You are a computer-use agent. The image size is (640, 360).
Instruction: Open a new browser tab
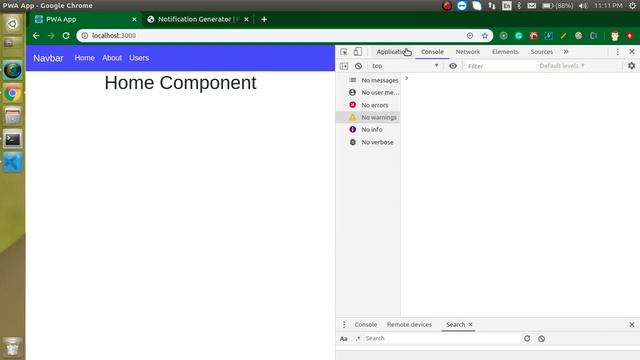coord(264,19)
